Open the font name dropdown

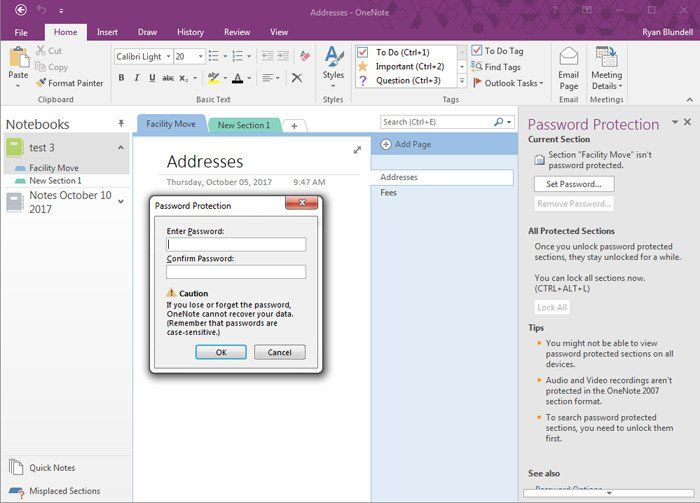click(x=168, y=56)
